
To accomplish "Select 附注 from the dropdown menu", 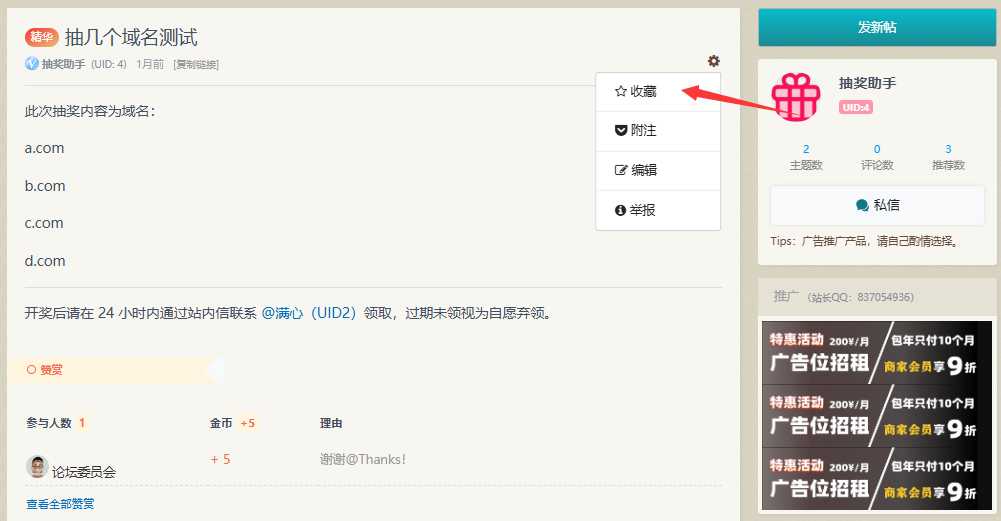I will 658,131.
